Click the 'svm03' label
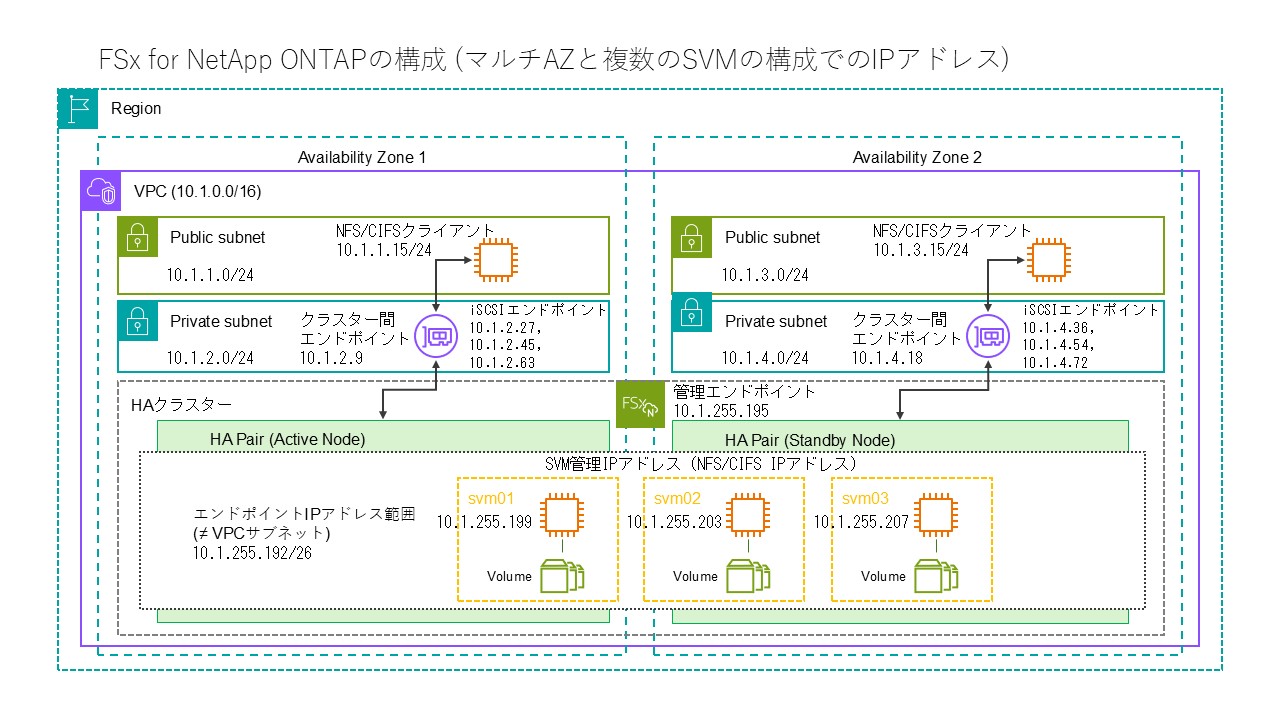Screen dimensions: 1280x720 click(864, 497)
